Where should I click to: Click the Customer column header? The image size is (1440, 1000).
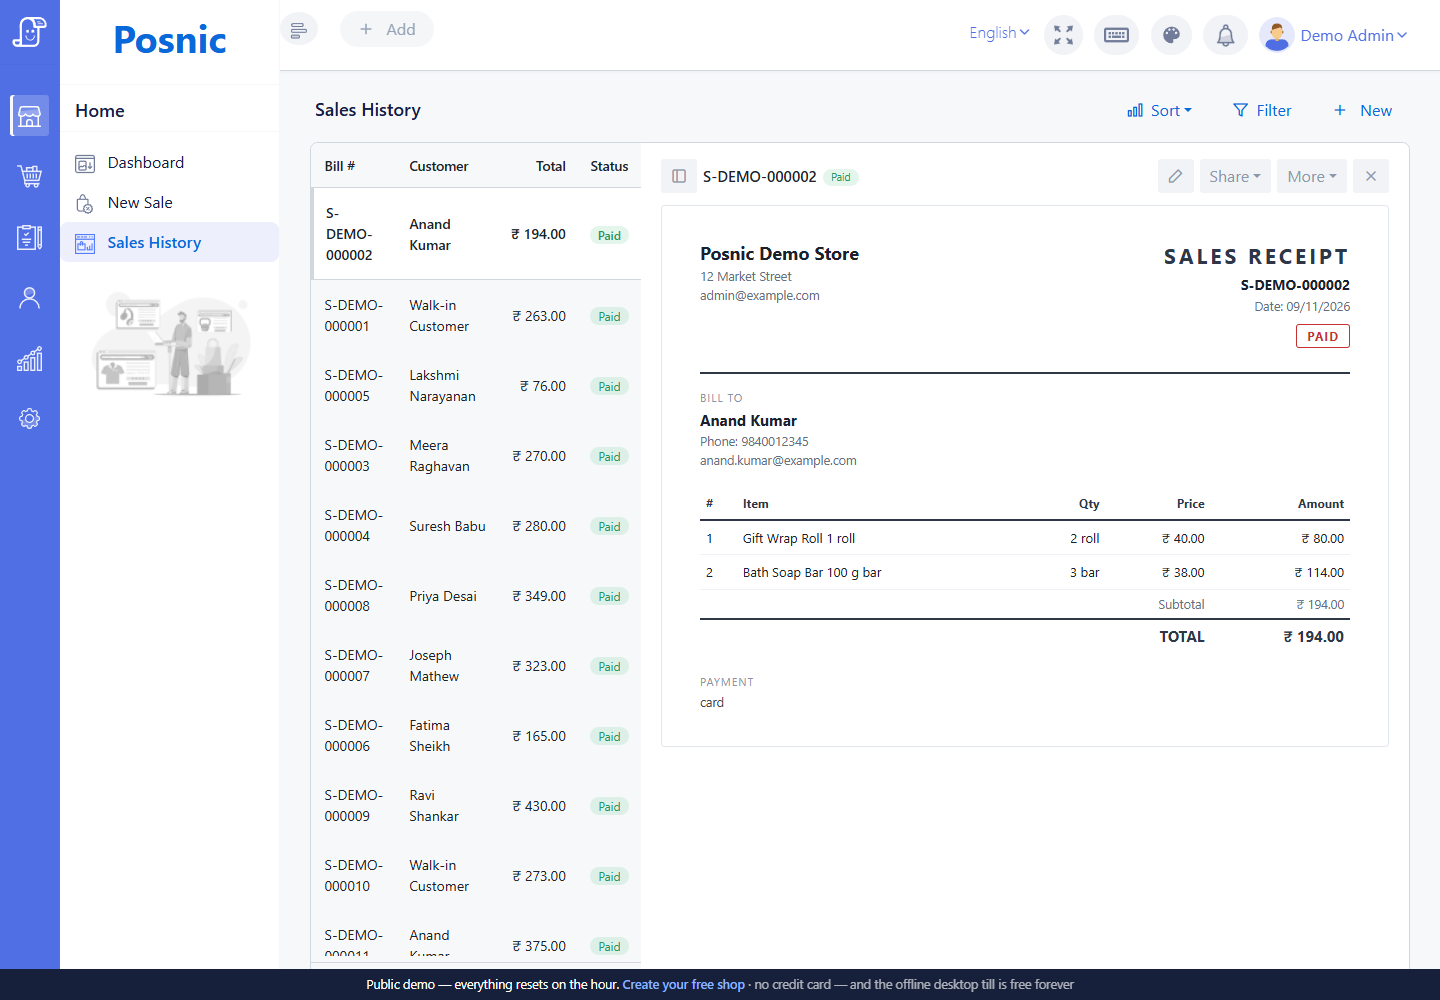[x=438, y=167]
